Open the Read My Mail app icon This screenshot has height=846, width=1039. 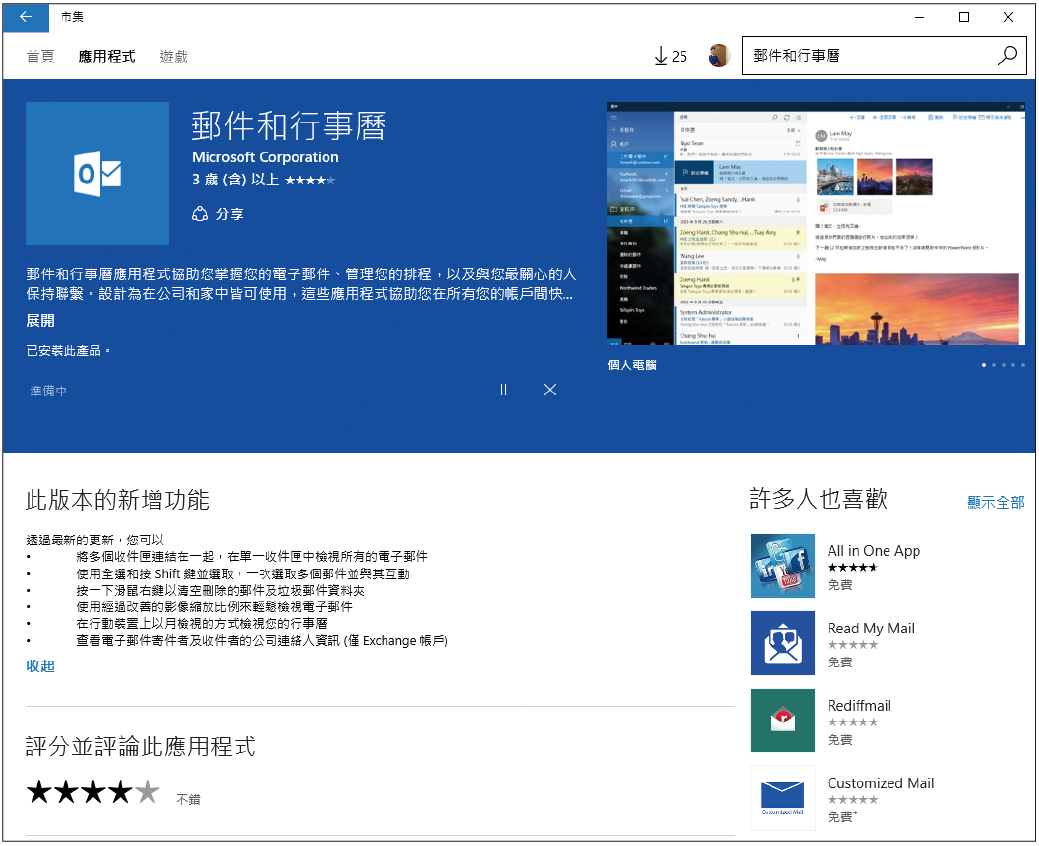click(783, 643)
